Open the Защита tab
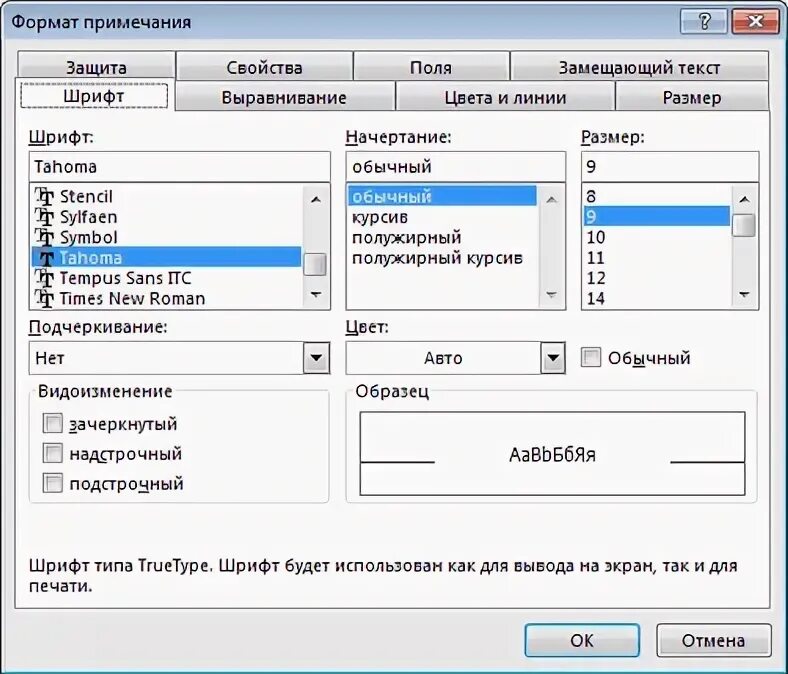 [x=96, y=67]
